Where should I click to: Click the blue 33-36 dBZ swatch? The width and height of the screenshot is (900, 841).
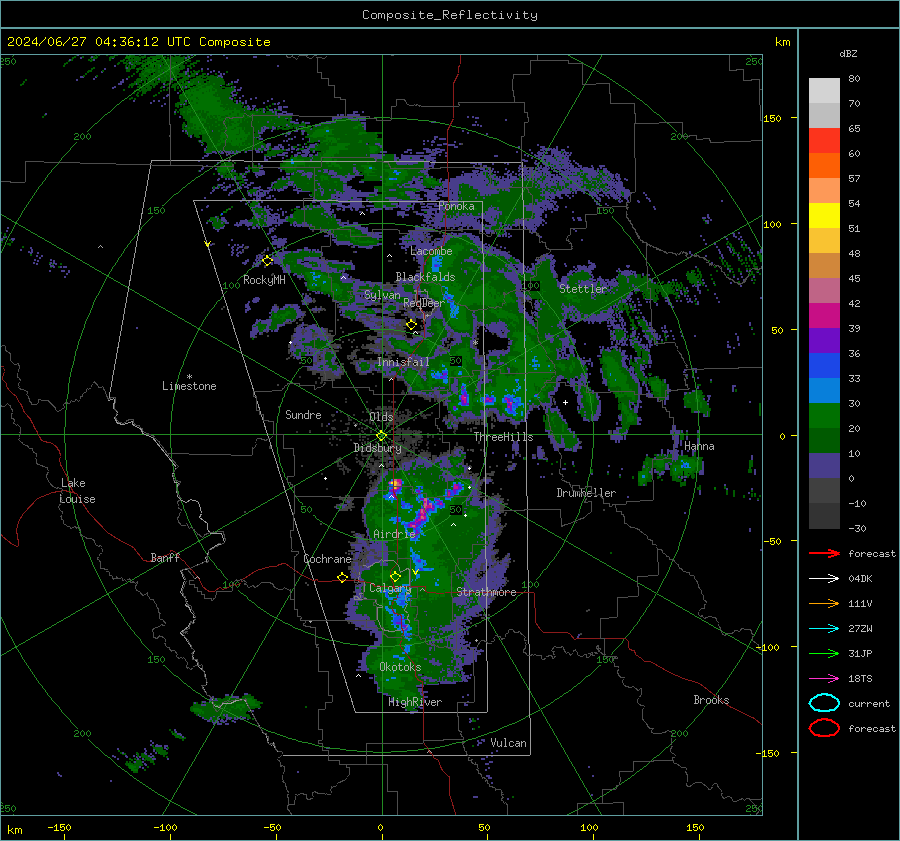824,366
